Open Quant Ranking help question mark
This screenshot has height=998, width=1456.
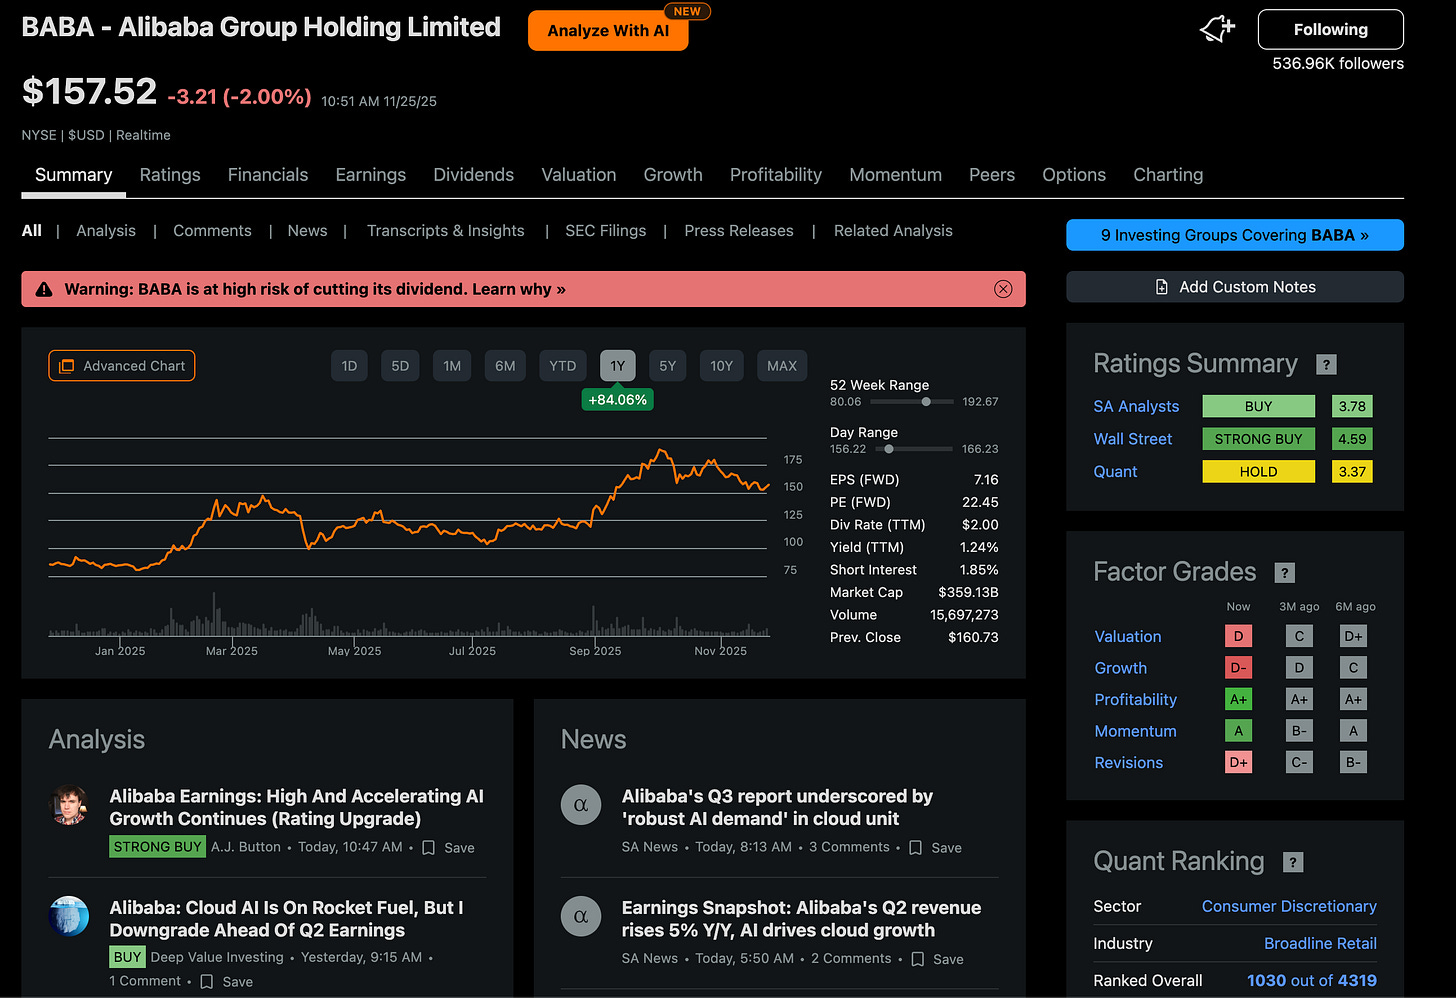1293,862
